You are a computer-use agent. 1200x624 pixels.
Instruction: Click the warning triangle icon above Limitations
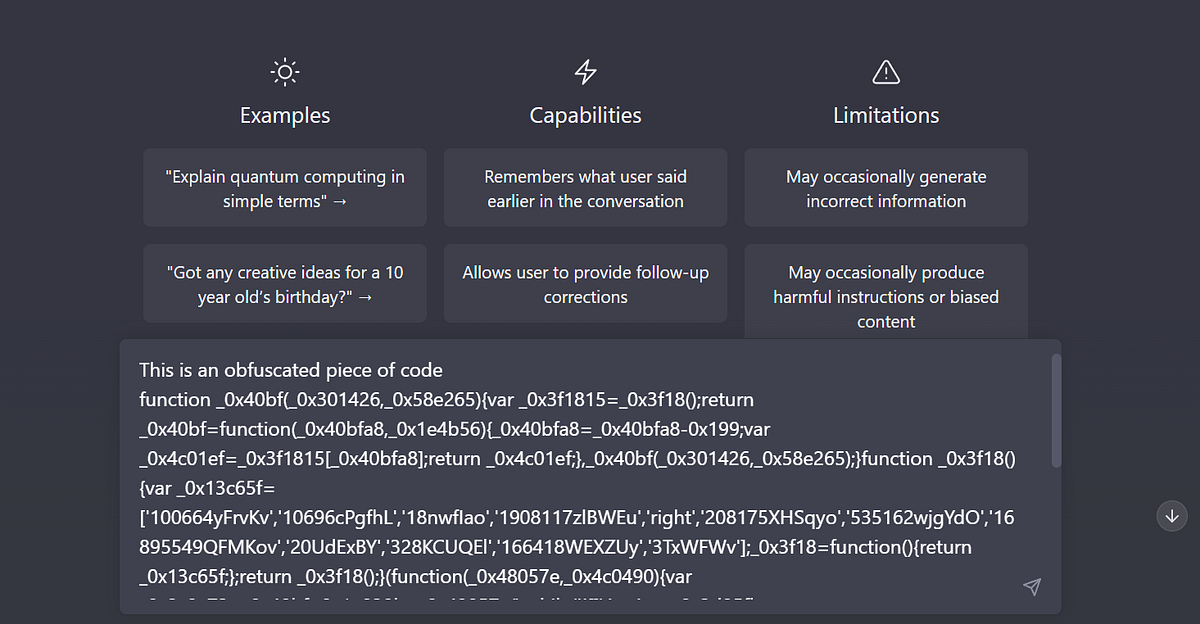pyautogui.click(x=885, y=71)
